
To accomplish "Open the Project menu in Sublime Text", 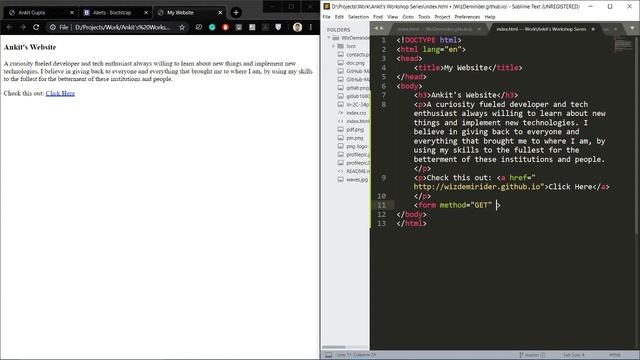I will click(x=442, y=17).
